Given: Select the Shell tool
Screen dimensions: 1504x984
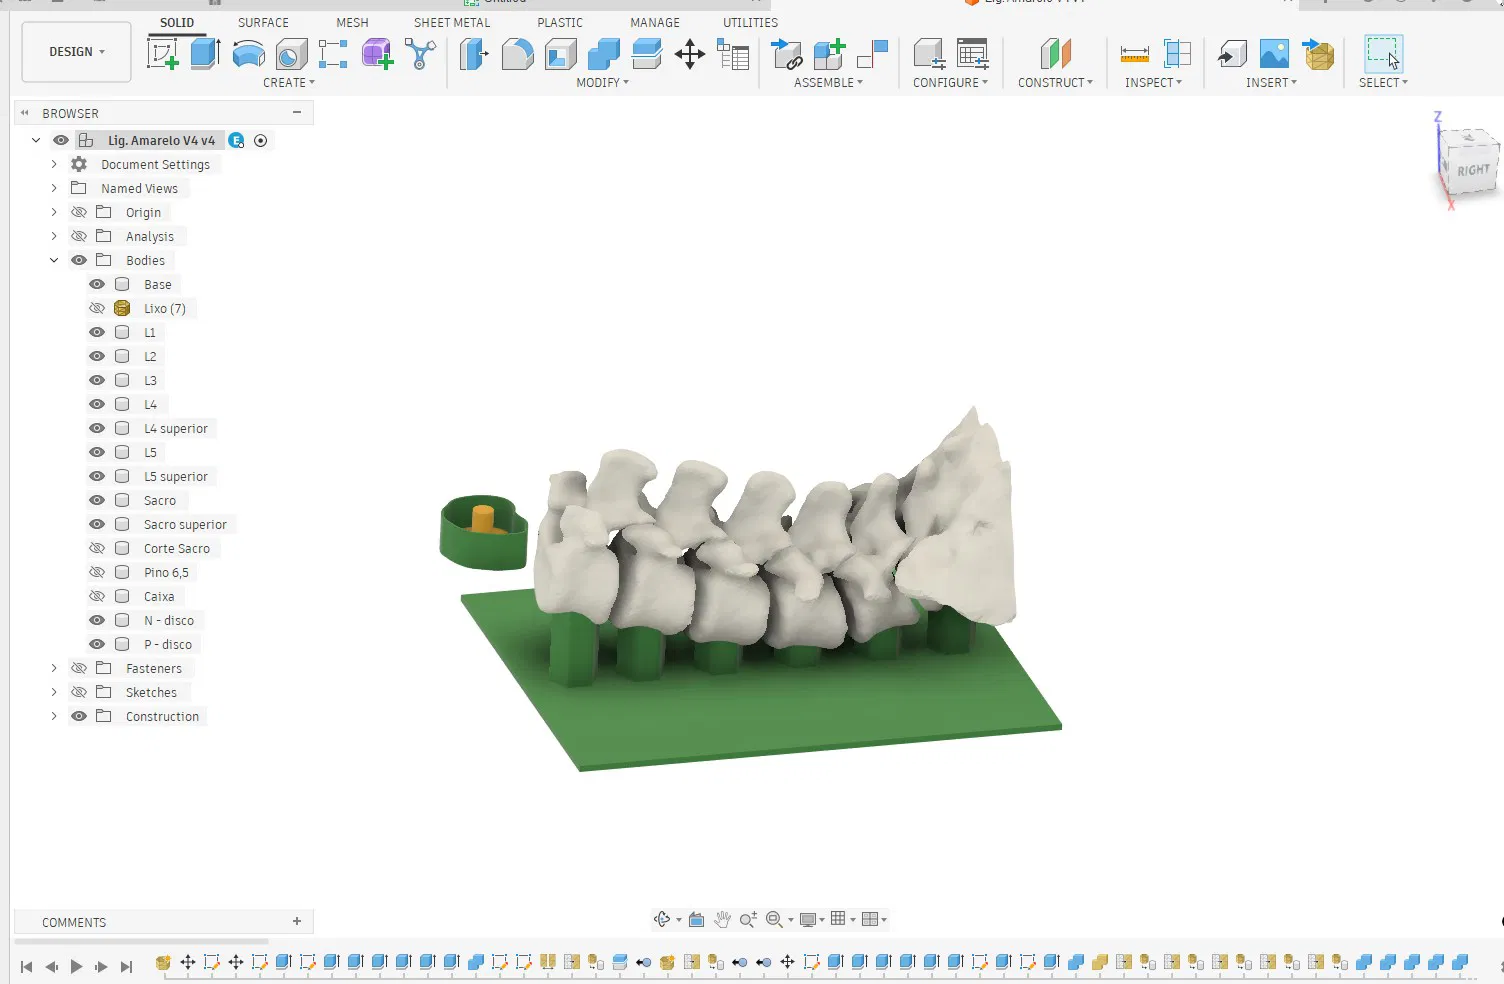Looking at the screenshot, I should (560, 54).
